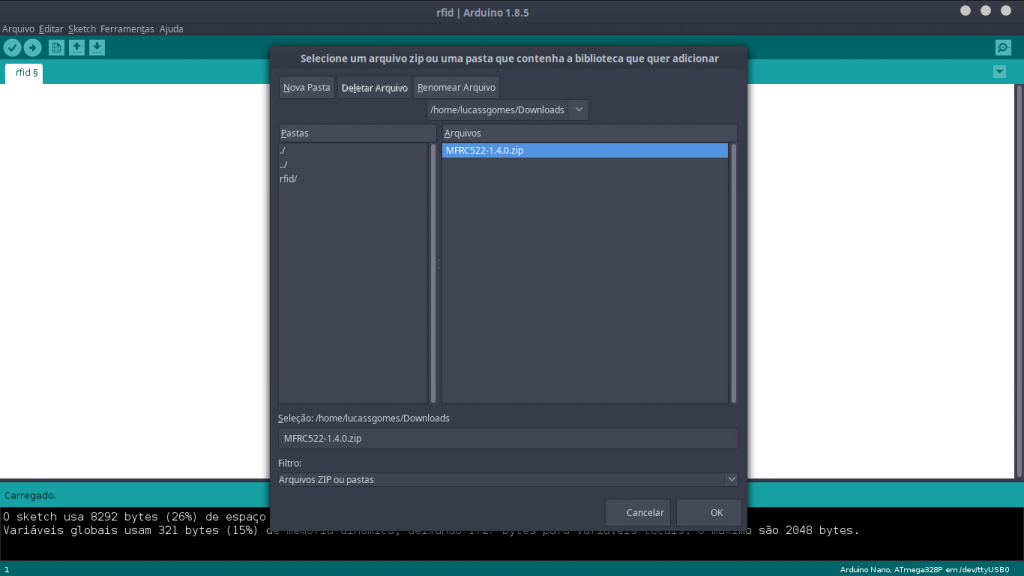This screenshot has height=576, width=1024.
Task: Open the tab list dropdown arrow
Action: click(998, 71)
